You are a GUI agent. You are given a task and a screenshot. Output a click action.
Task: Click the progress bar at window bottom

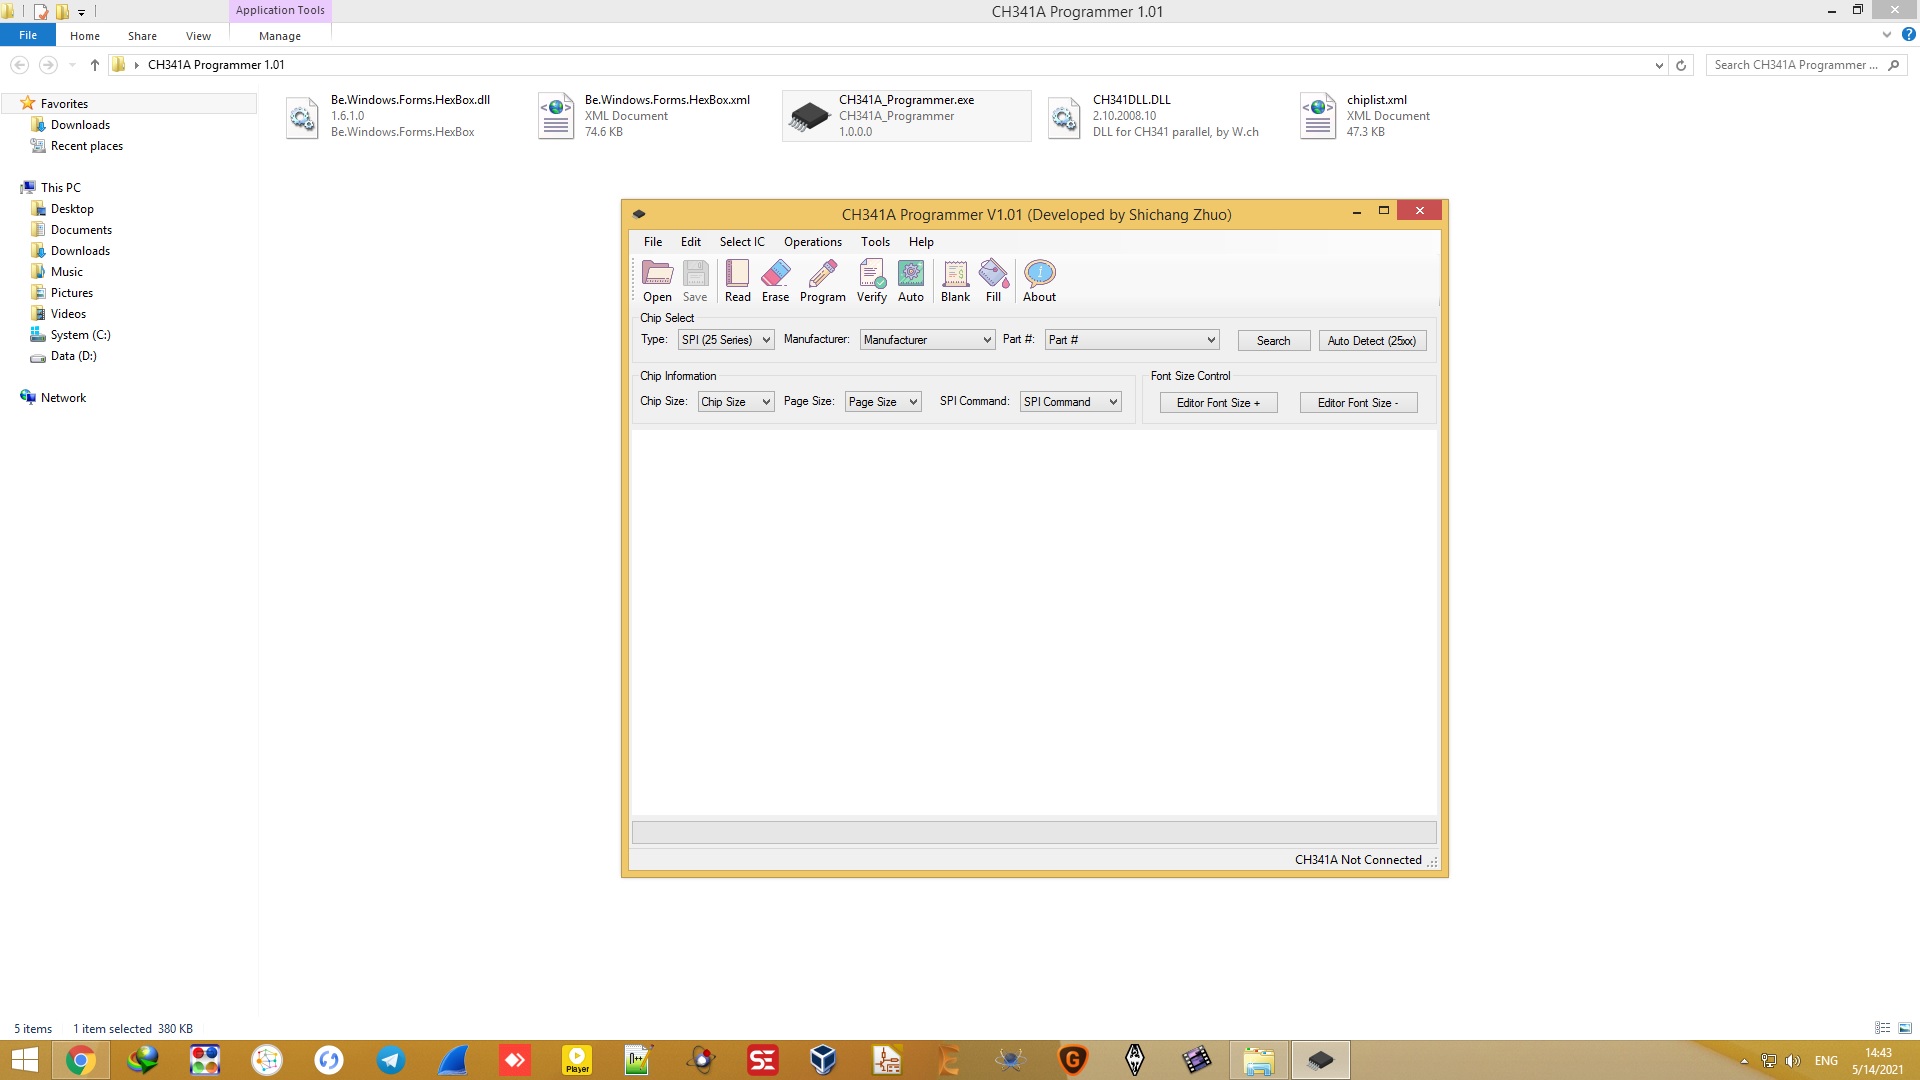[1034, 832]
